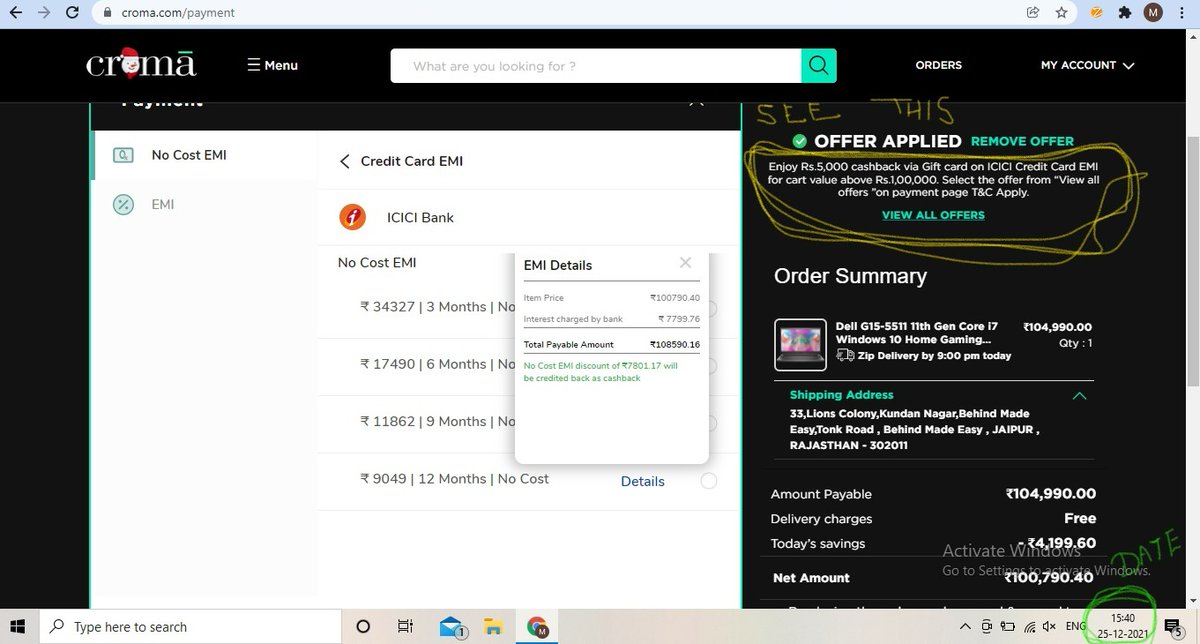Select the ₹ 17490 | 6 Months plan row

530,365
